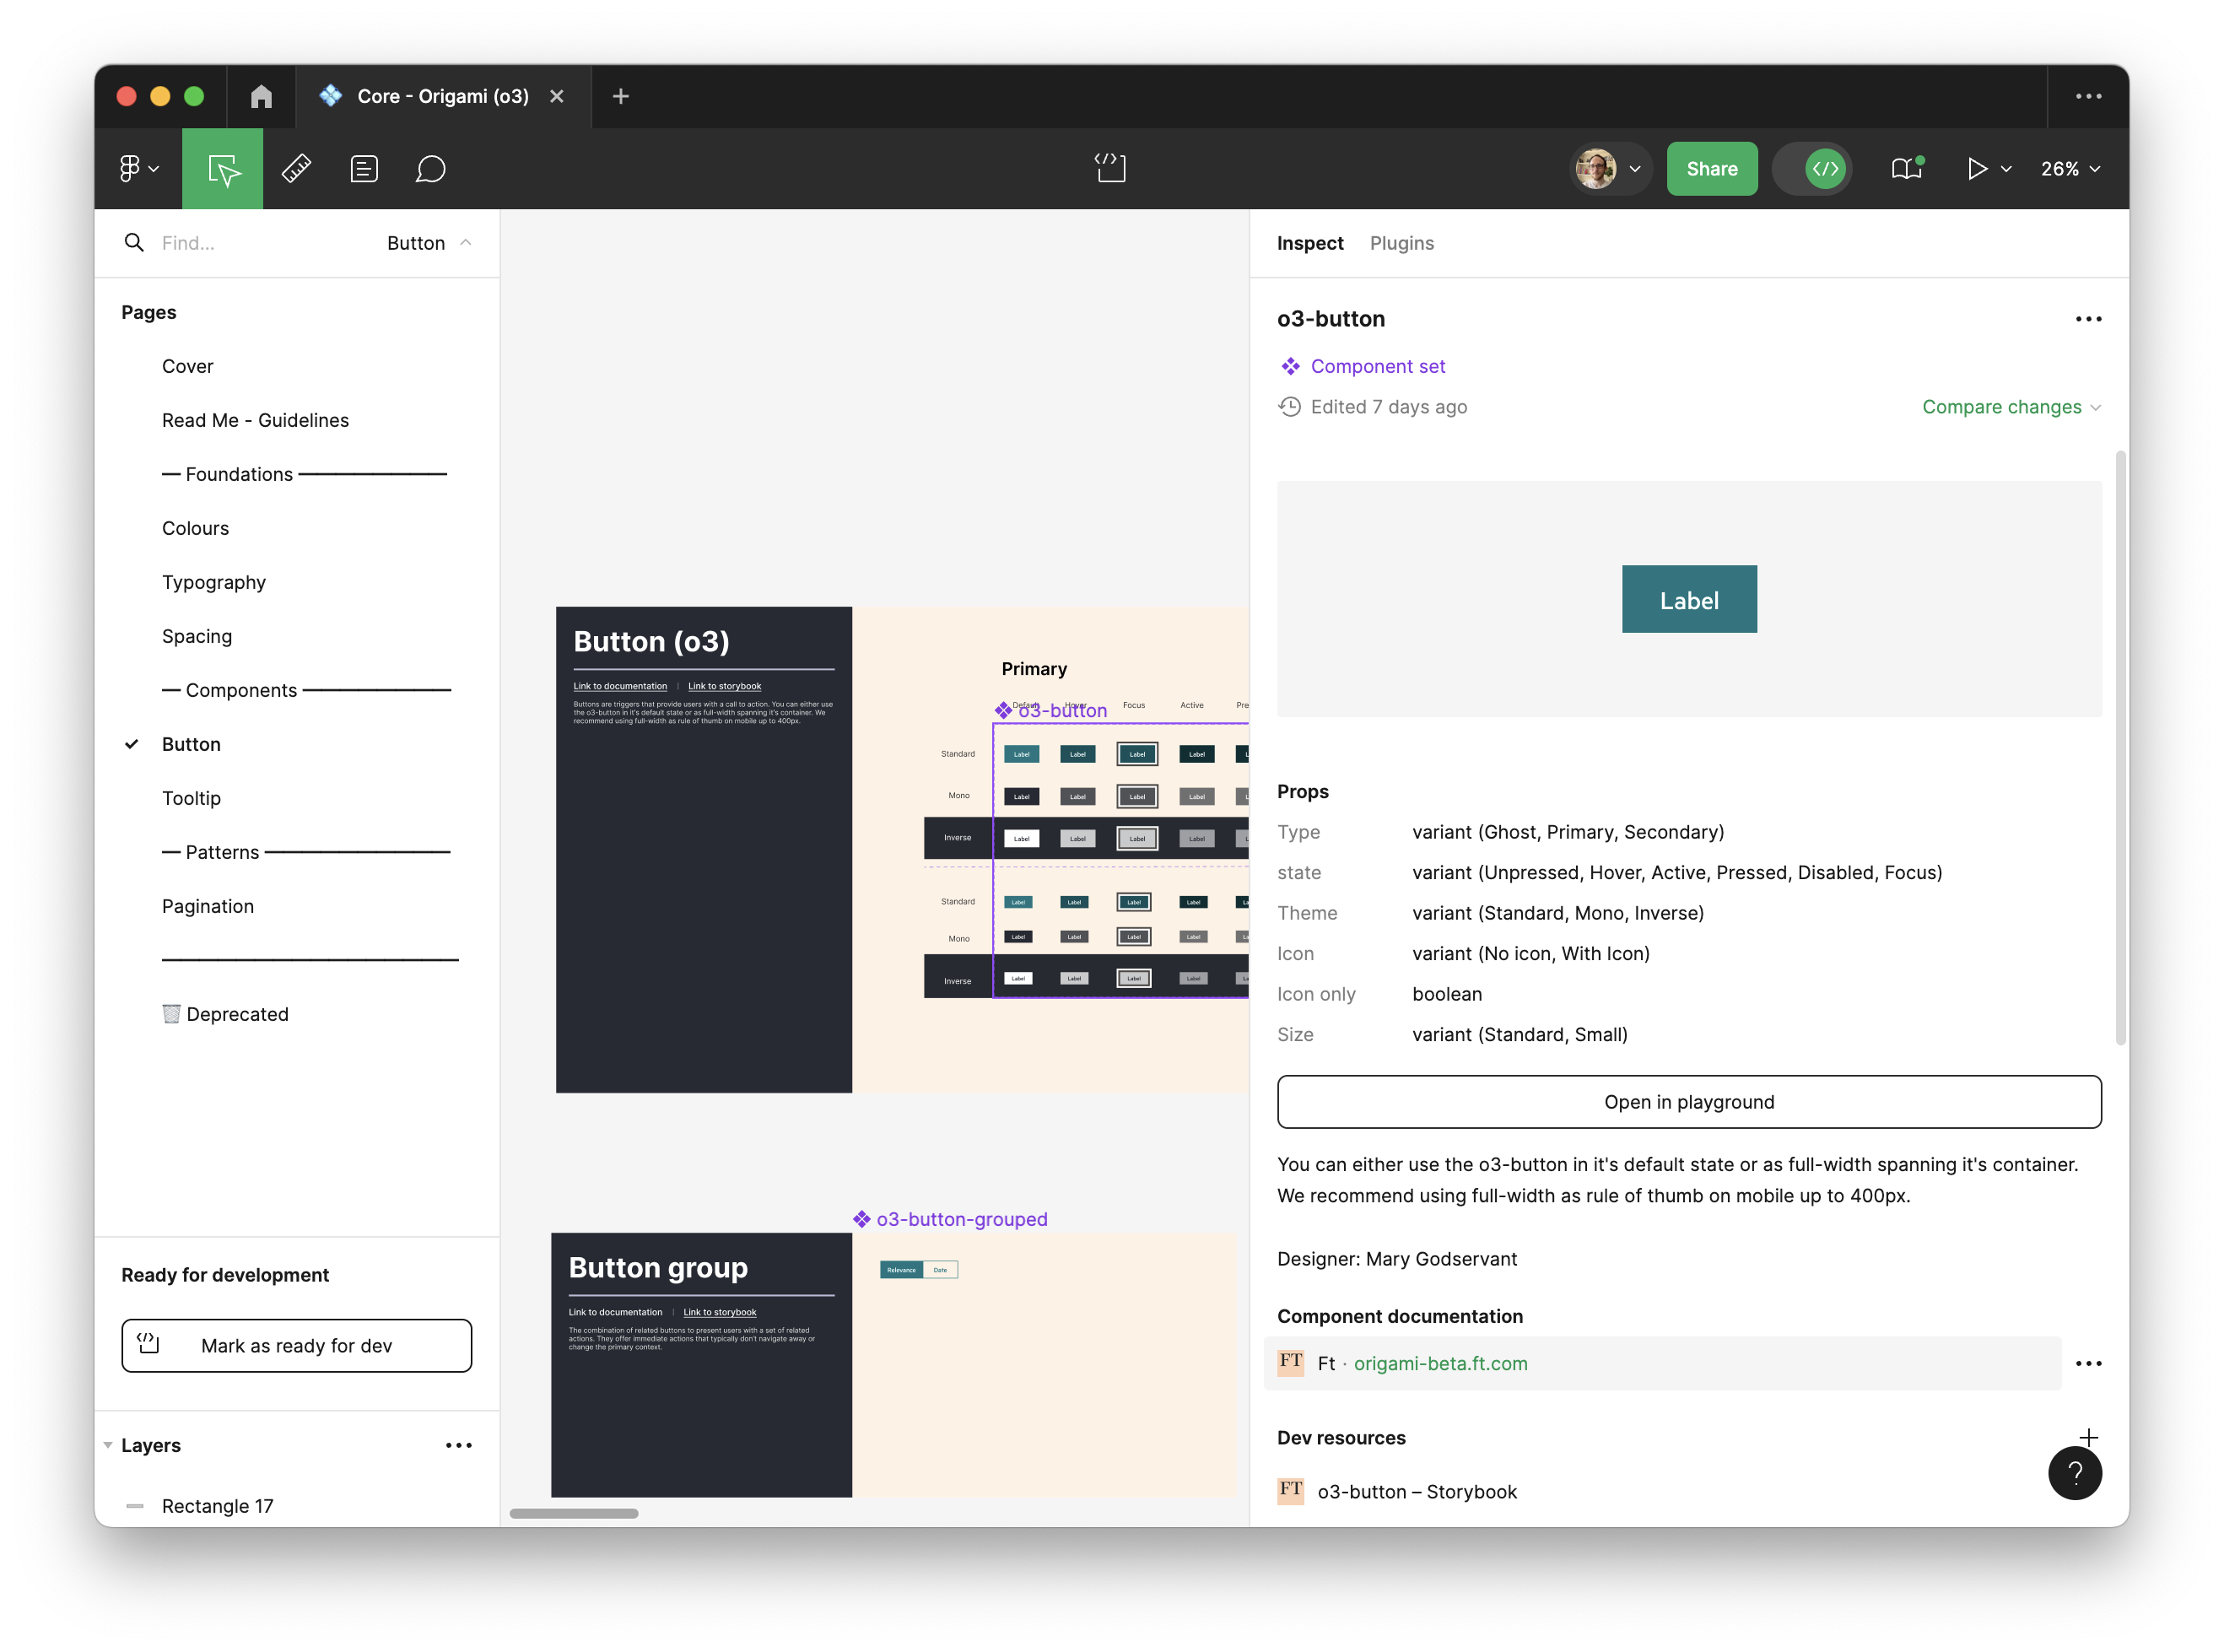Click the Component set link
Image resolution: width=2224 pixels, height=1652 pixels.
coord(1378,366)
